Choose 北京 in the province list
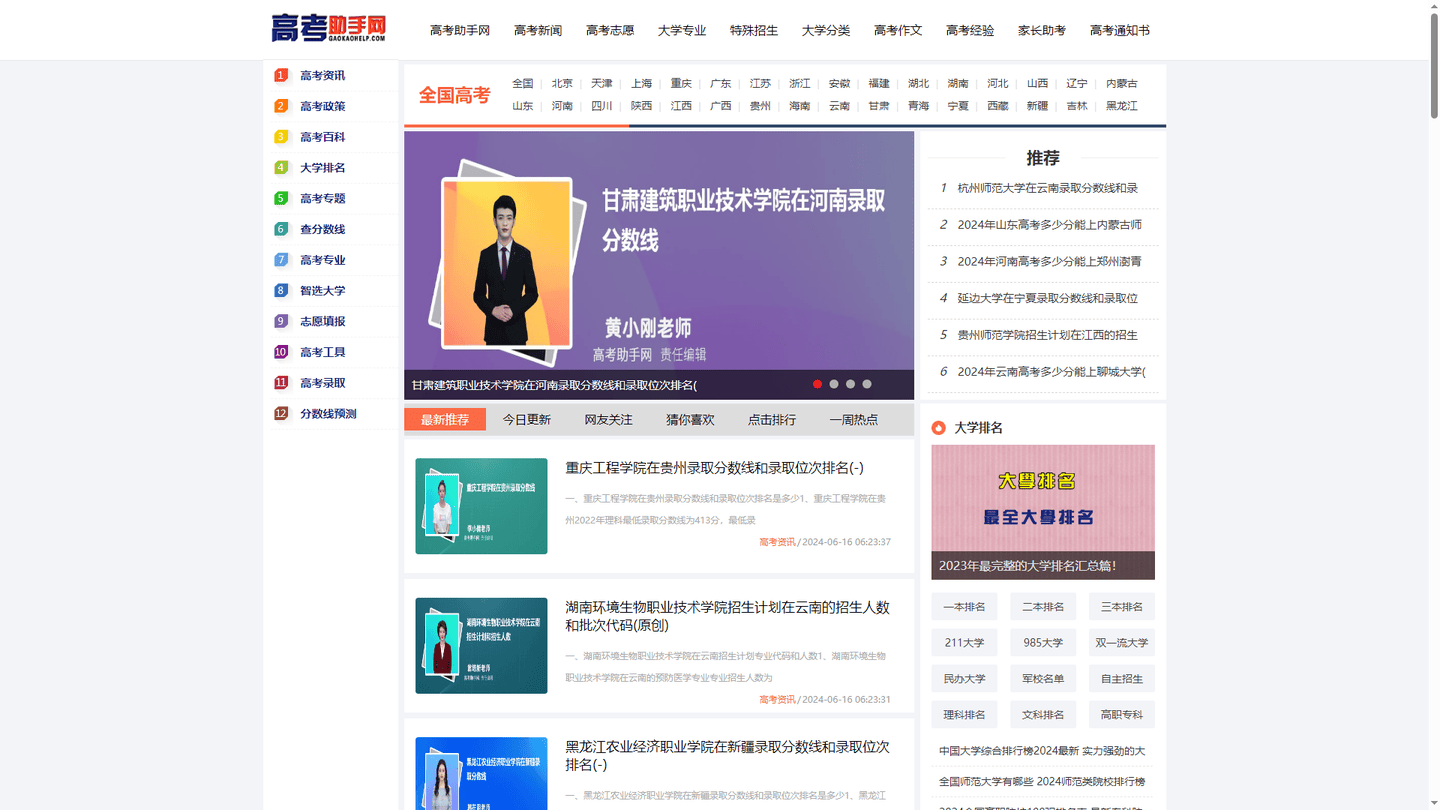The image size is (1440, 810). pyautogui.click(x=563, y=84)
